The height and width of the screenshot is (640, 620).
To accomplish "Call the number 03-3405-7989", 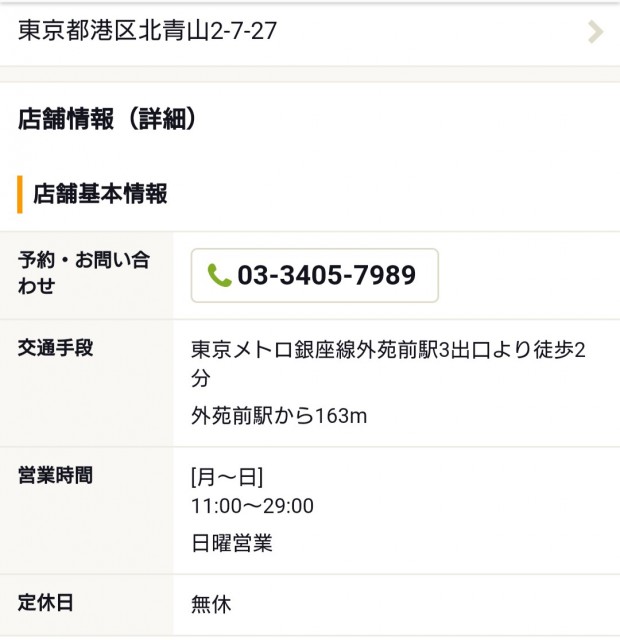I will 314,275.
